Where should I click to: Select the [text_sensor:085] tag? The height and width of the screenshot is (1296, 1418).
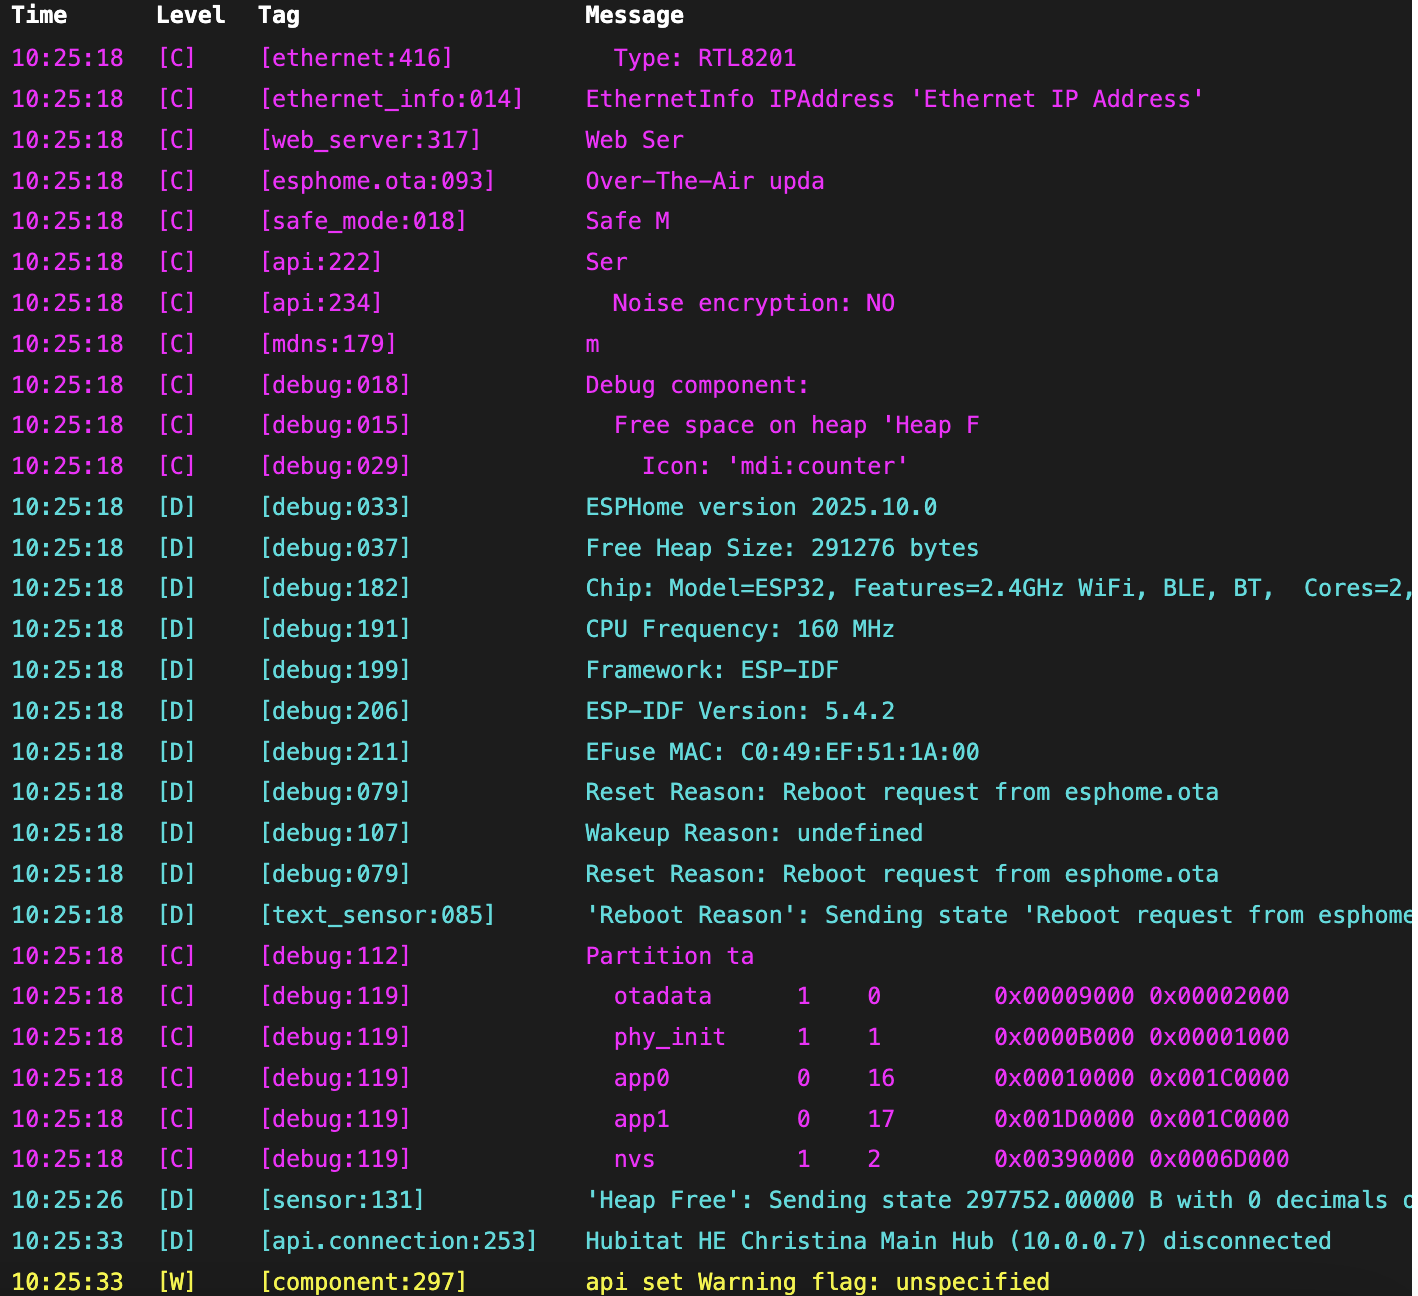[x=377, y=915]
